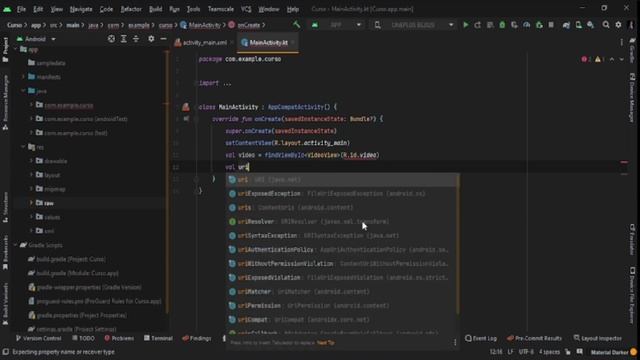The height and width of the screenshot is (360, 640).
Task: Click the gutter icon beside class MainActivity
Action: tap(186, 107)
